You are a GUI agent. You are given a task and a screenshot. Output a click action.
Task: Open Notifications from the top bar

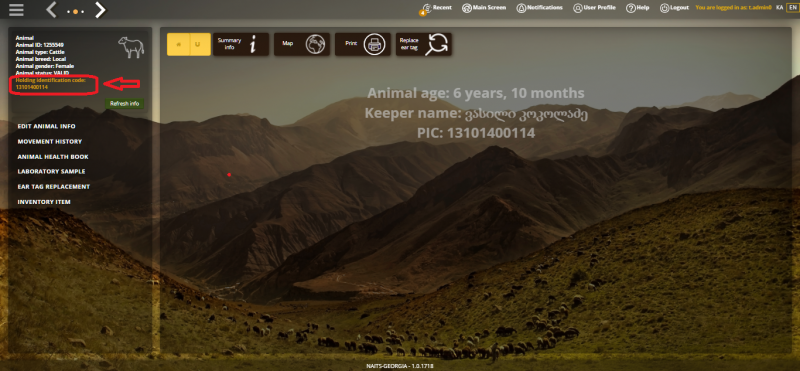[x=539, y=8]
